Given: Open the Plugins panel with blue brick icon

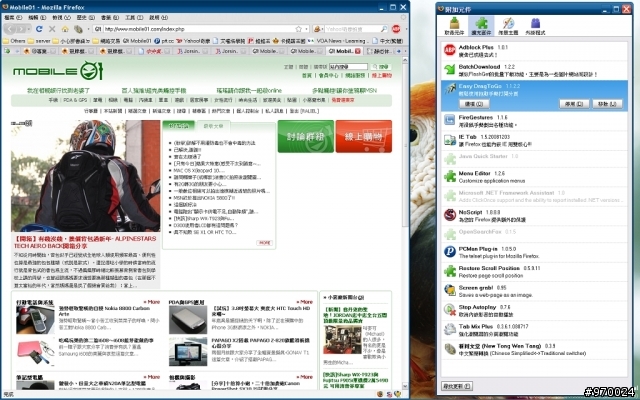Looking at the screenshot, I should click(535, 26).
